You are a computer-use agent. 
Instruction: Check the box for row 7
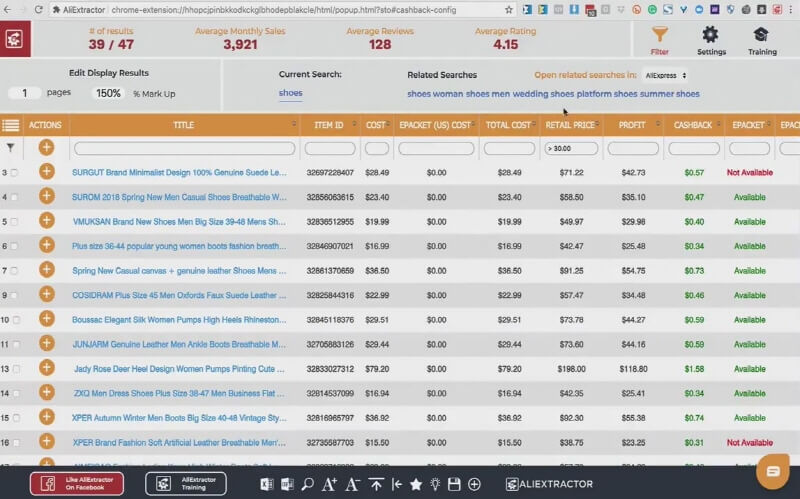point(14,270)
